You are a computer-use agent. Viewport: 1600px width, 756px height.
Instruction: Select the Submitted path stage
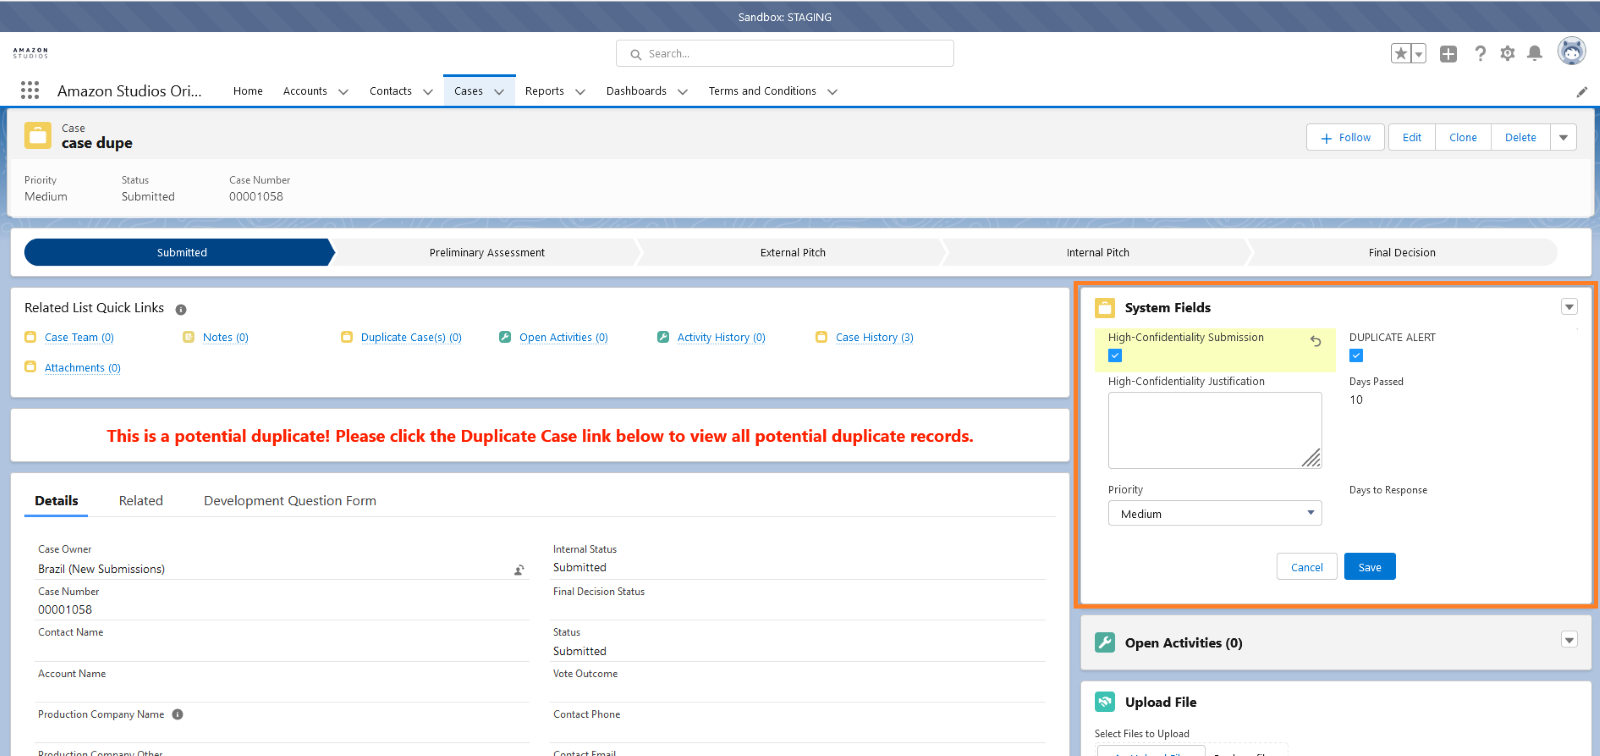(181, 252)
